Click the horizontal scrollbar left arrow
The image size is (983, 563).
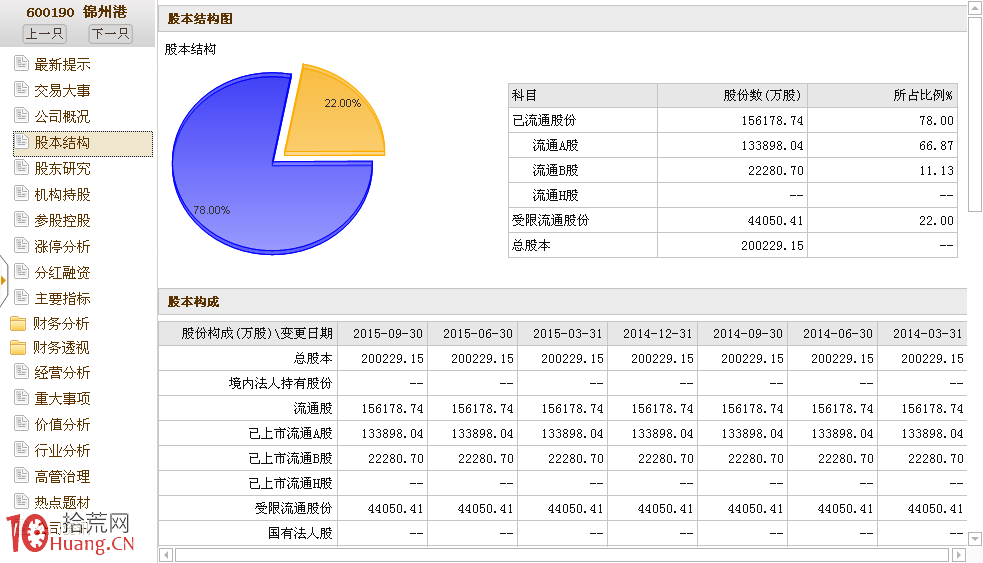166,555
